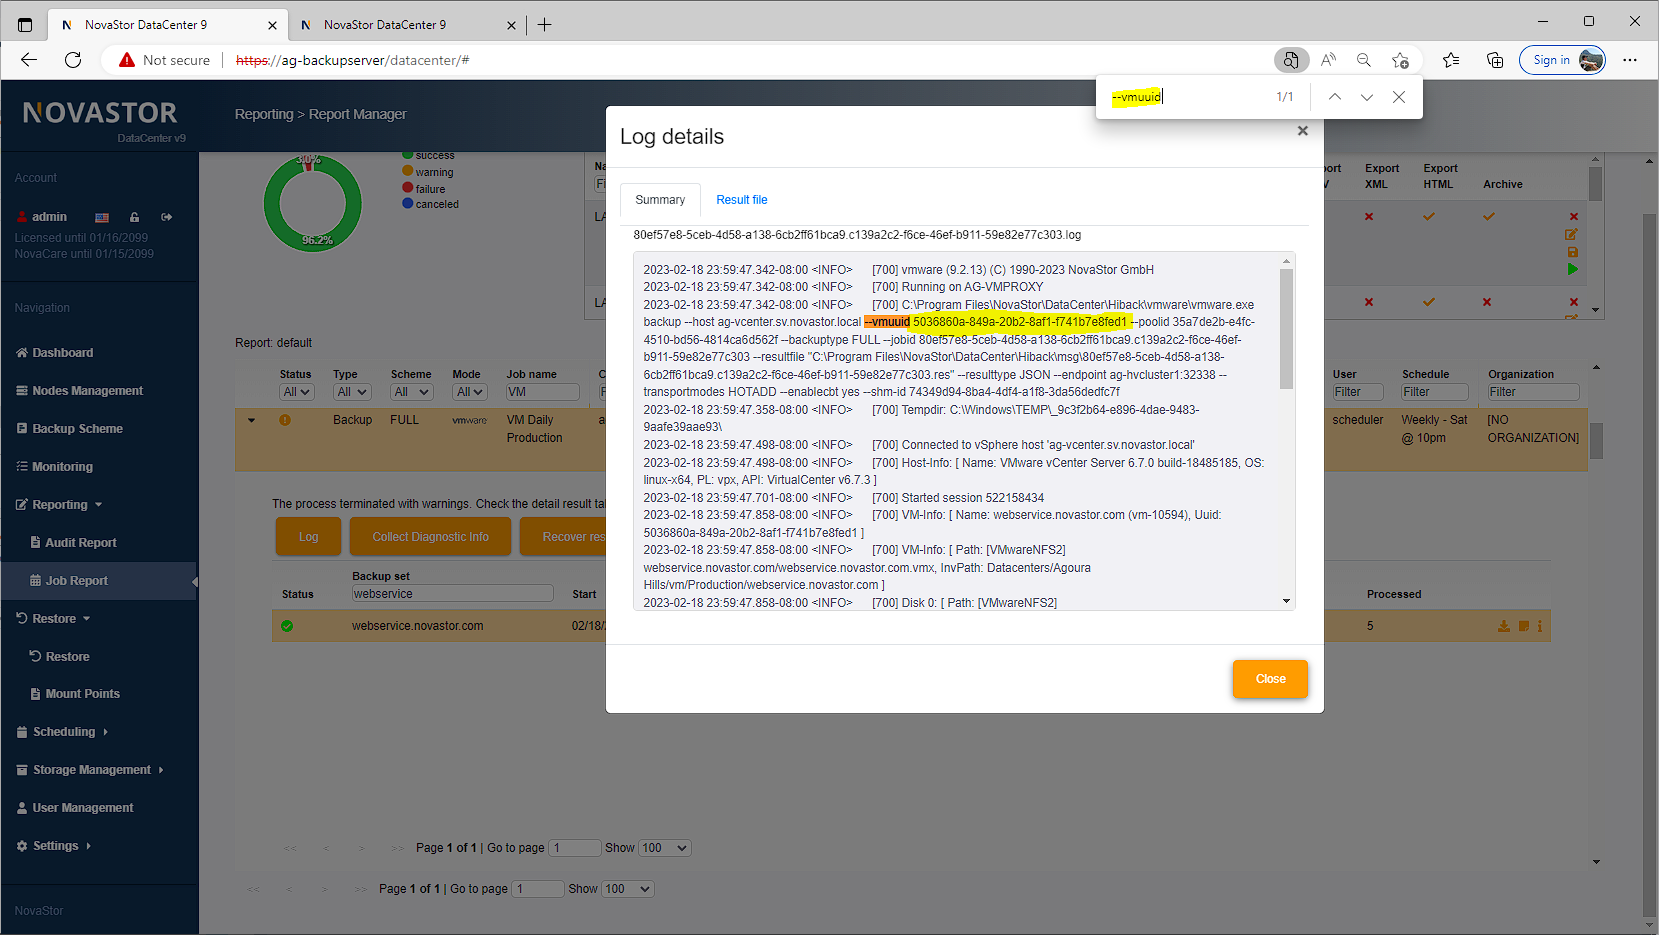This screenshot has width=1659, height=935.
Task: Click the browser read aloud icon
Action: point(1328,60)
